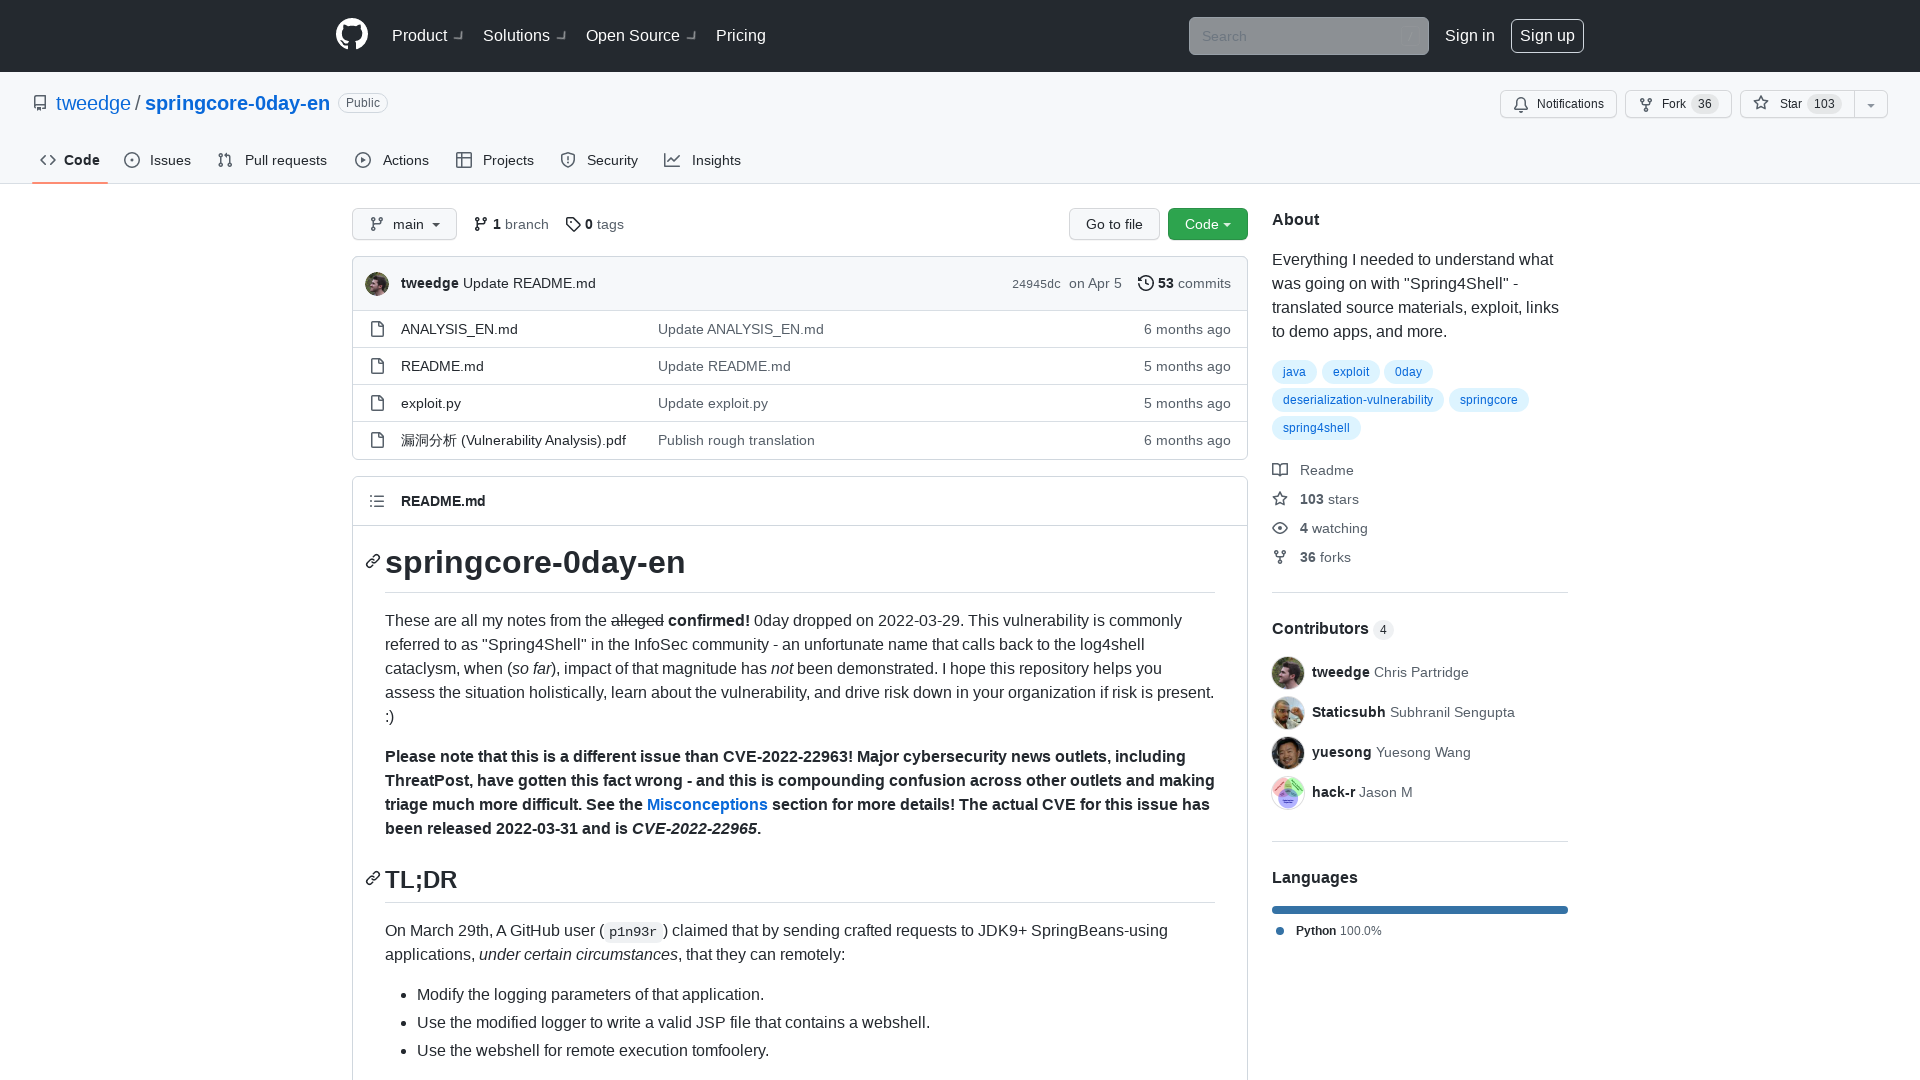Open the Actions tab
The image size is (1920, 1080).
[392, 160]
